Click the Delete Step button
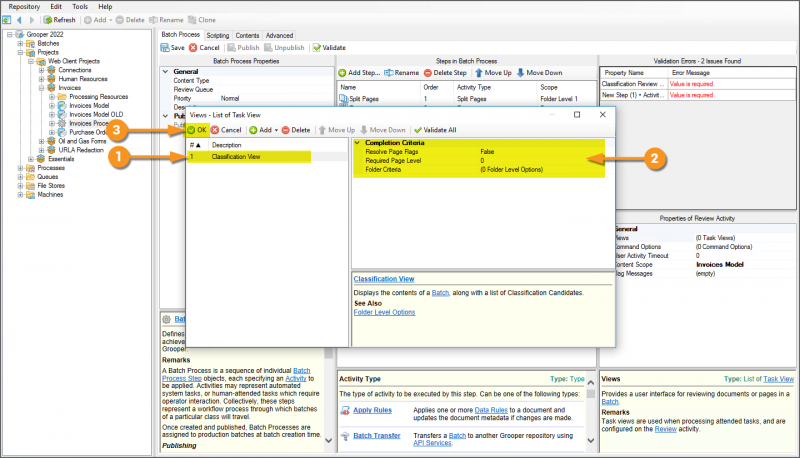Viewport: 800px width, 458px height. [445, 73]
